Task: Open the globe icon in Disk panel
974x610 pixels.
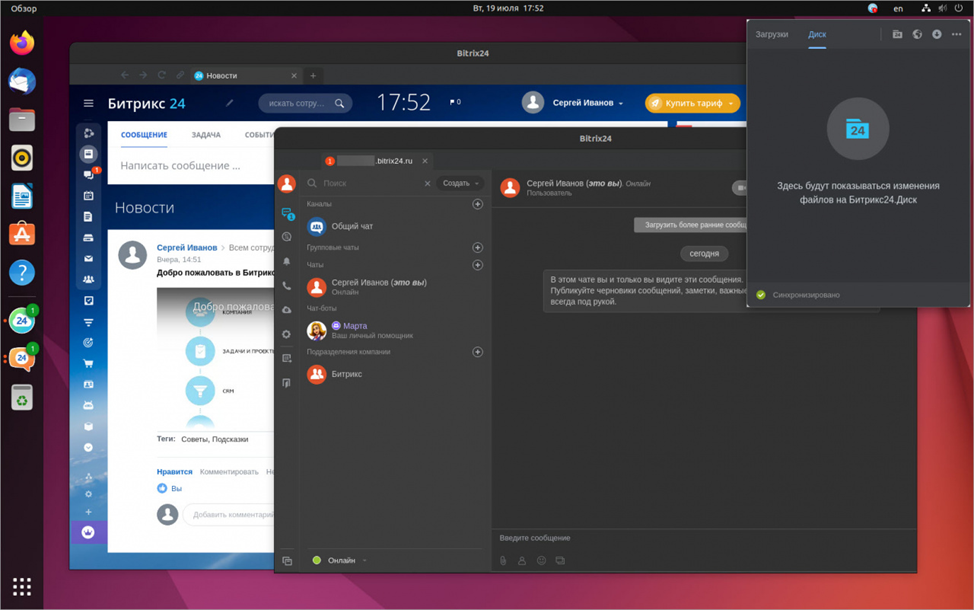Action: tap(917, 34)
